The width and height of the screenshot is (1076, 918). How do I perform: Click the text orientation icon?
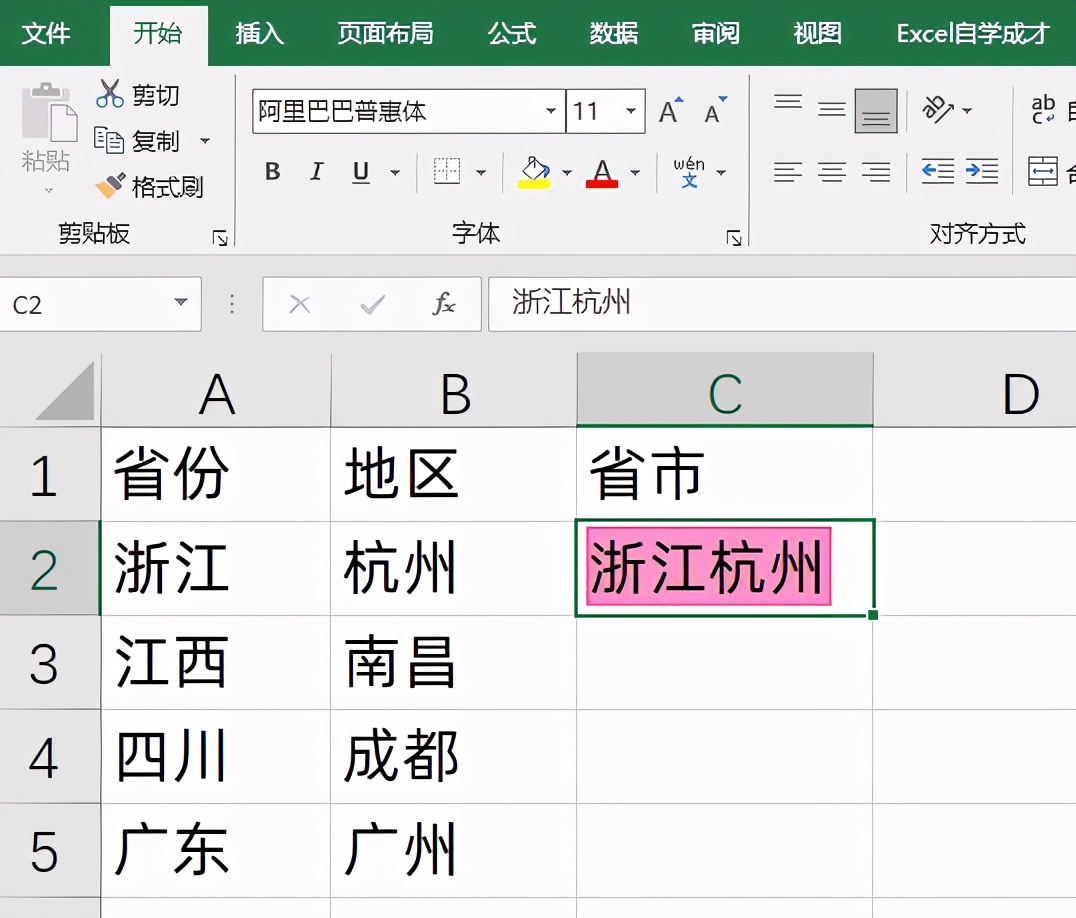tap(937, 109)
